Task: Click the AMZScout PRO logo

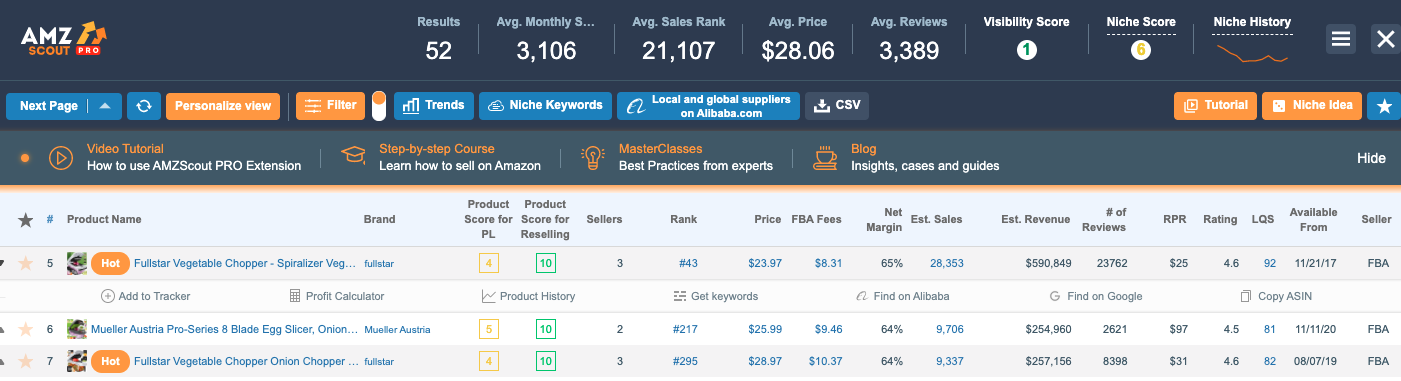Action: click(x=64, y=39)
